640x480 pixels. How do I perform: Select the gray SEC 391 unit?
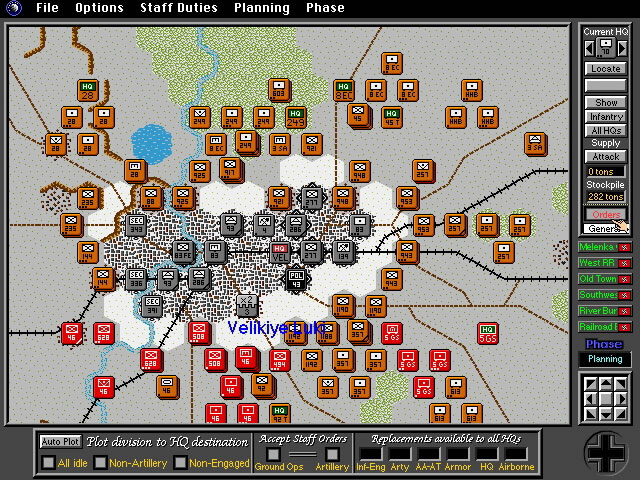tap(152, 307)
